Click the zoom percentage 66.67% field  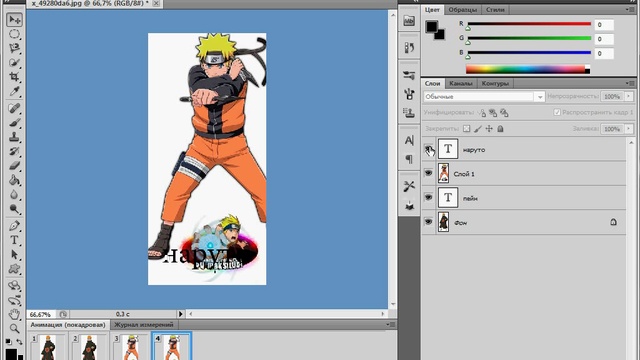coord(40,314)
